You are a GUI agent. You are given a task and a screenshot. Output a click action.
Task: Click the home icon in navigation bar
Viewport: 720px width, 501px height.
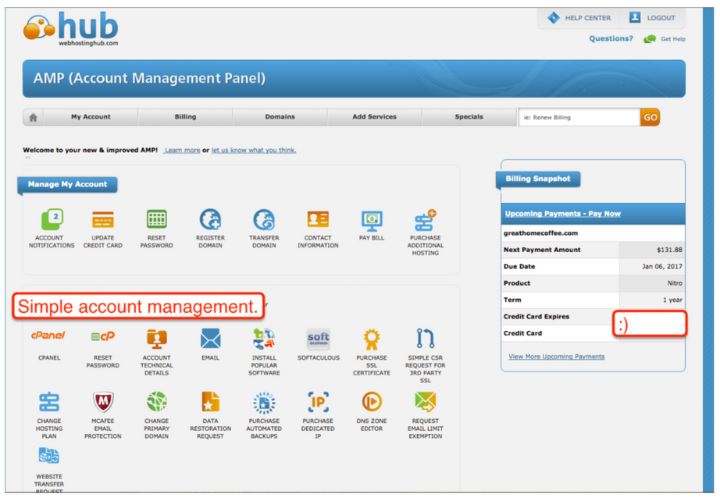pyautogui.click(x=33, y=117)
